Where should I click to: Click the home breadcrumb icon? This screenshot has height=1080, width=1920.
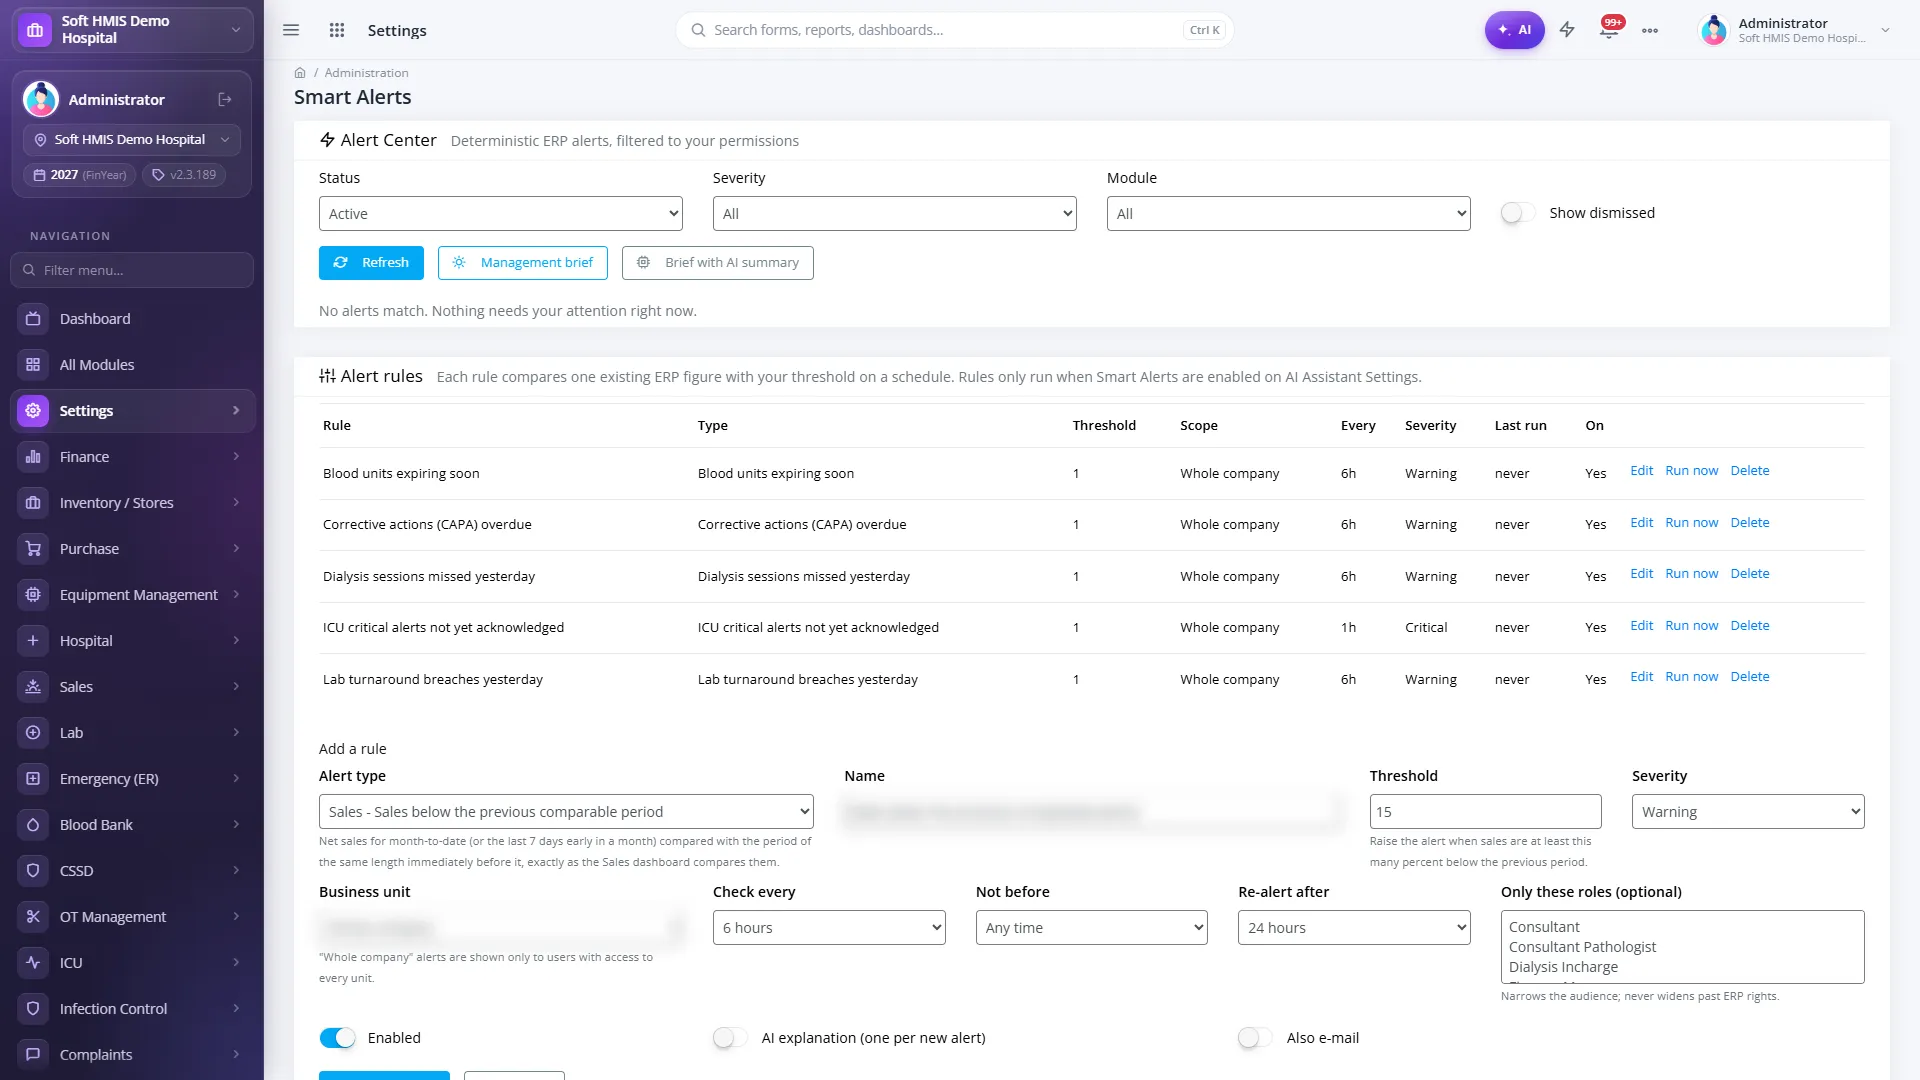300,73
